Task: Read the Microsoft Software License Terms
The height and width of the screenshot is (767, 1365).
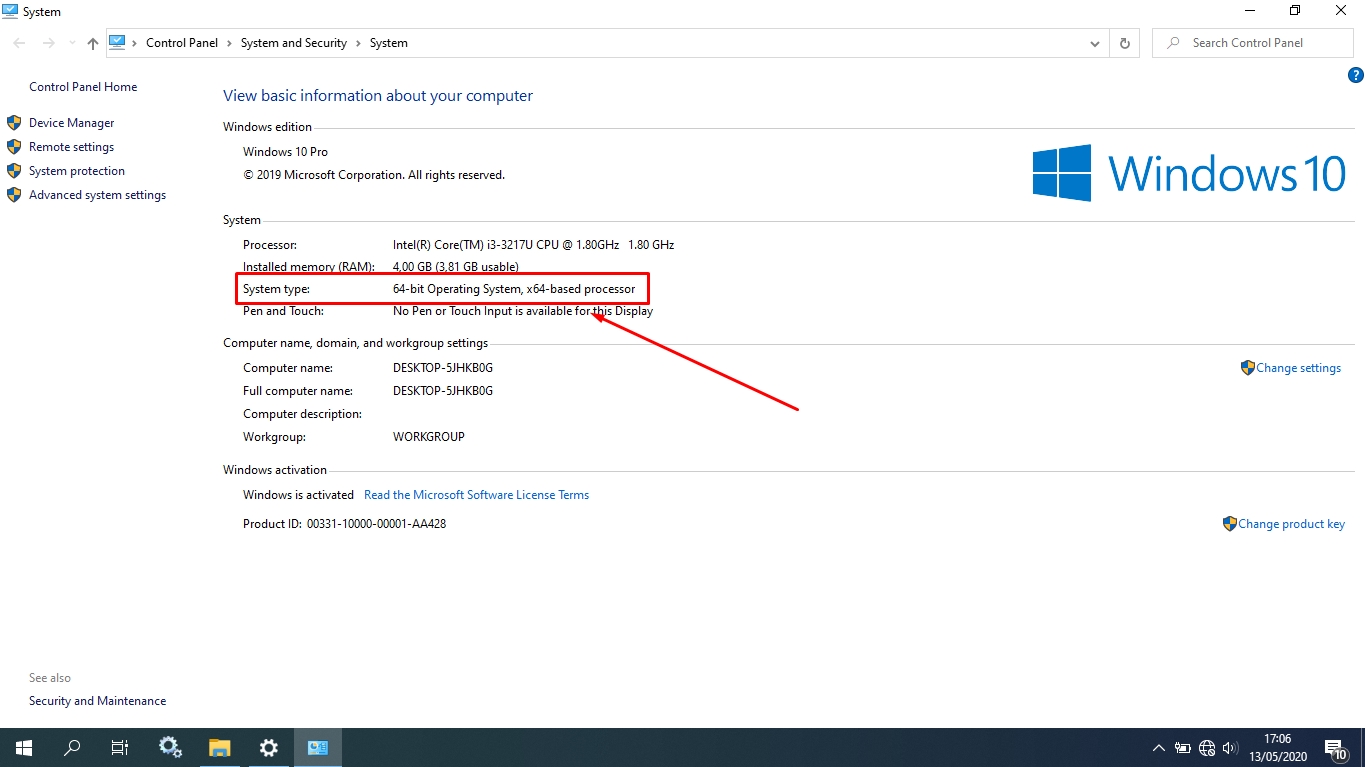Action: pyautogui.click(x=476, y=495)
